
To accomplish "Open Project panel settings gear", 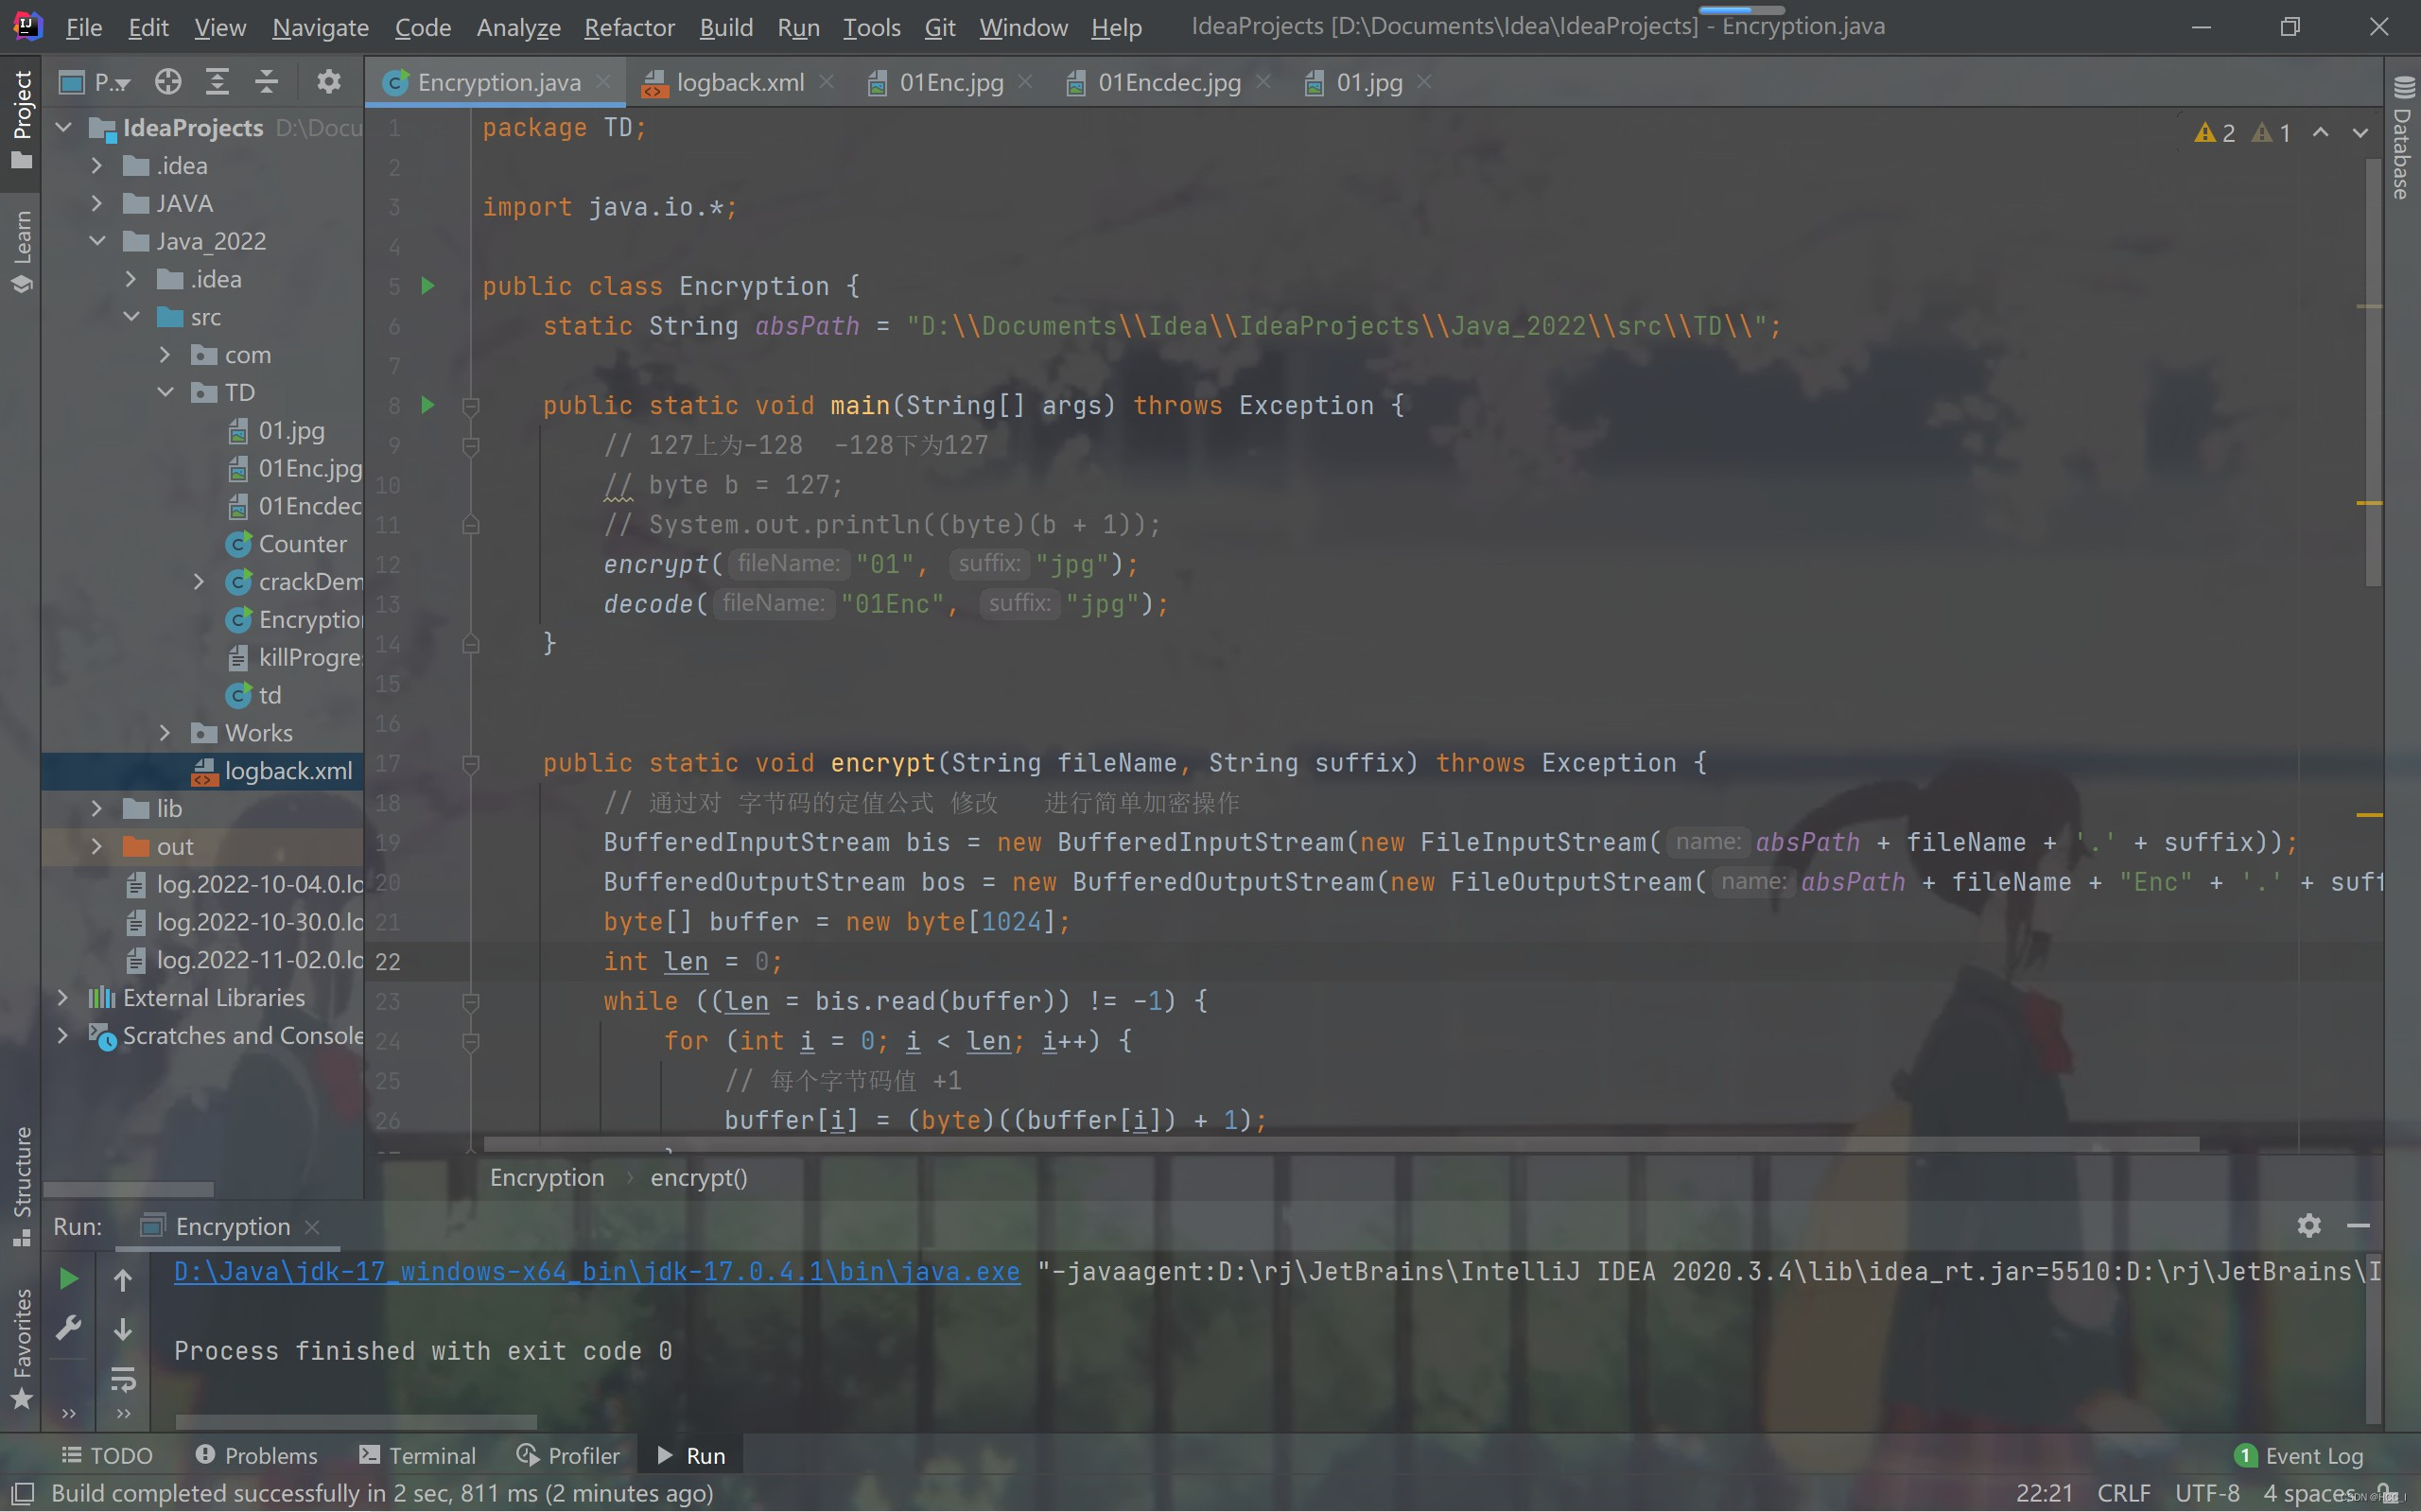I will [328, 82].
